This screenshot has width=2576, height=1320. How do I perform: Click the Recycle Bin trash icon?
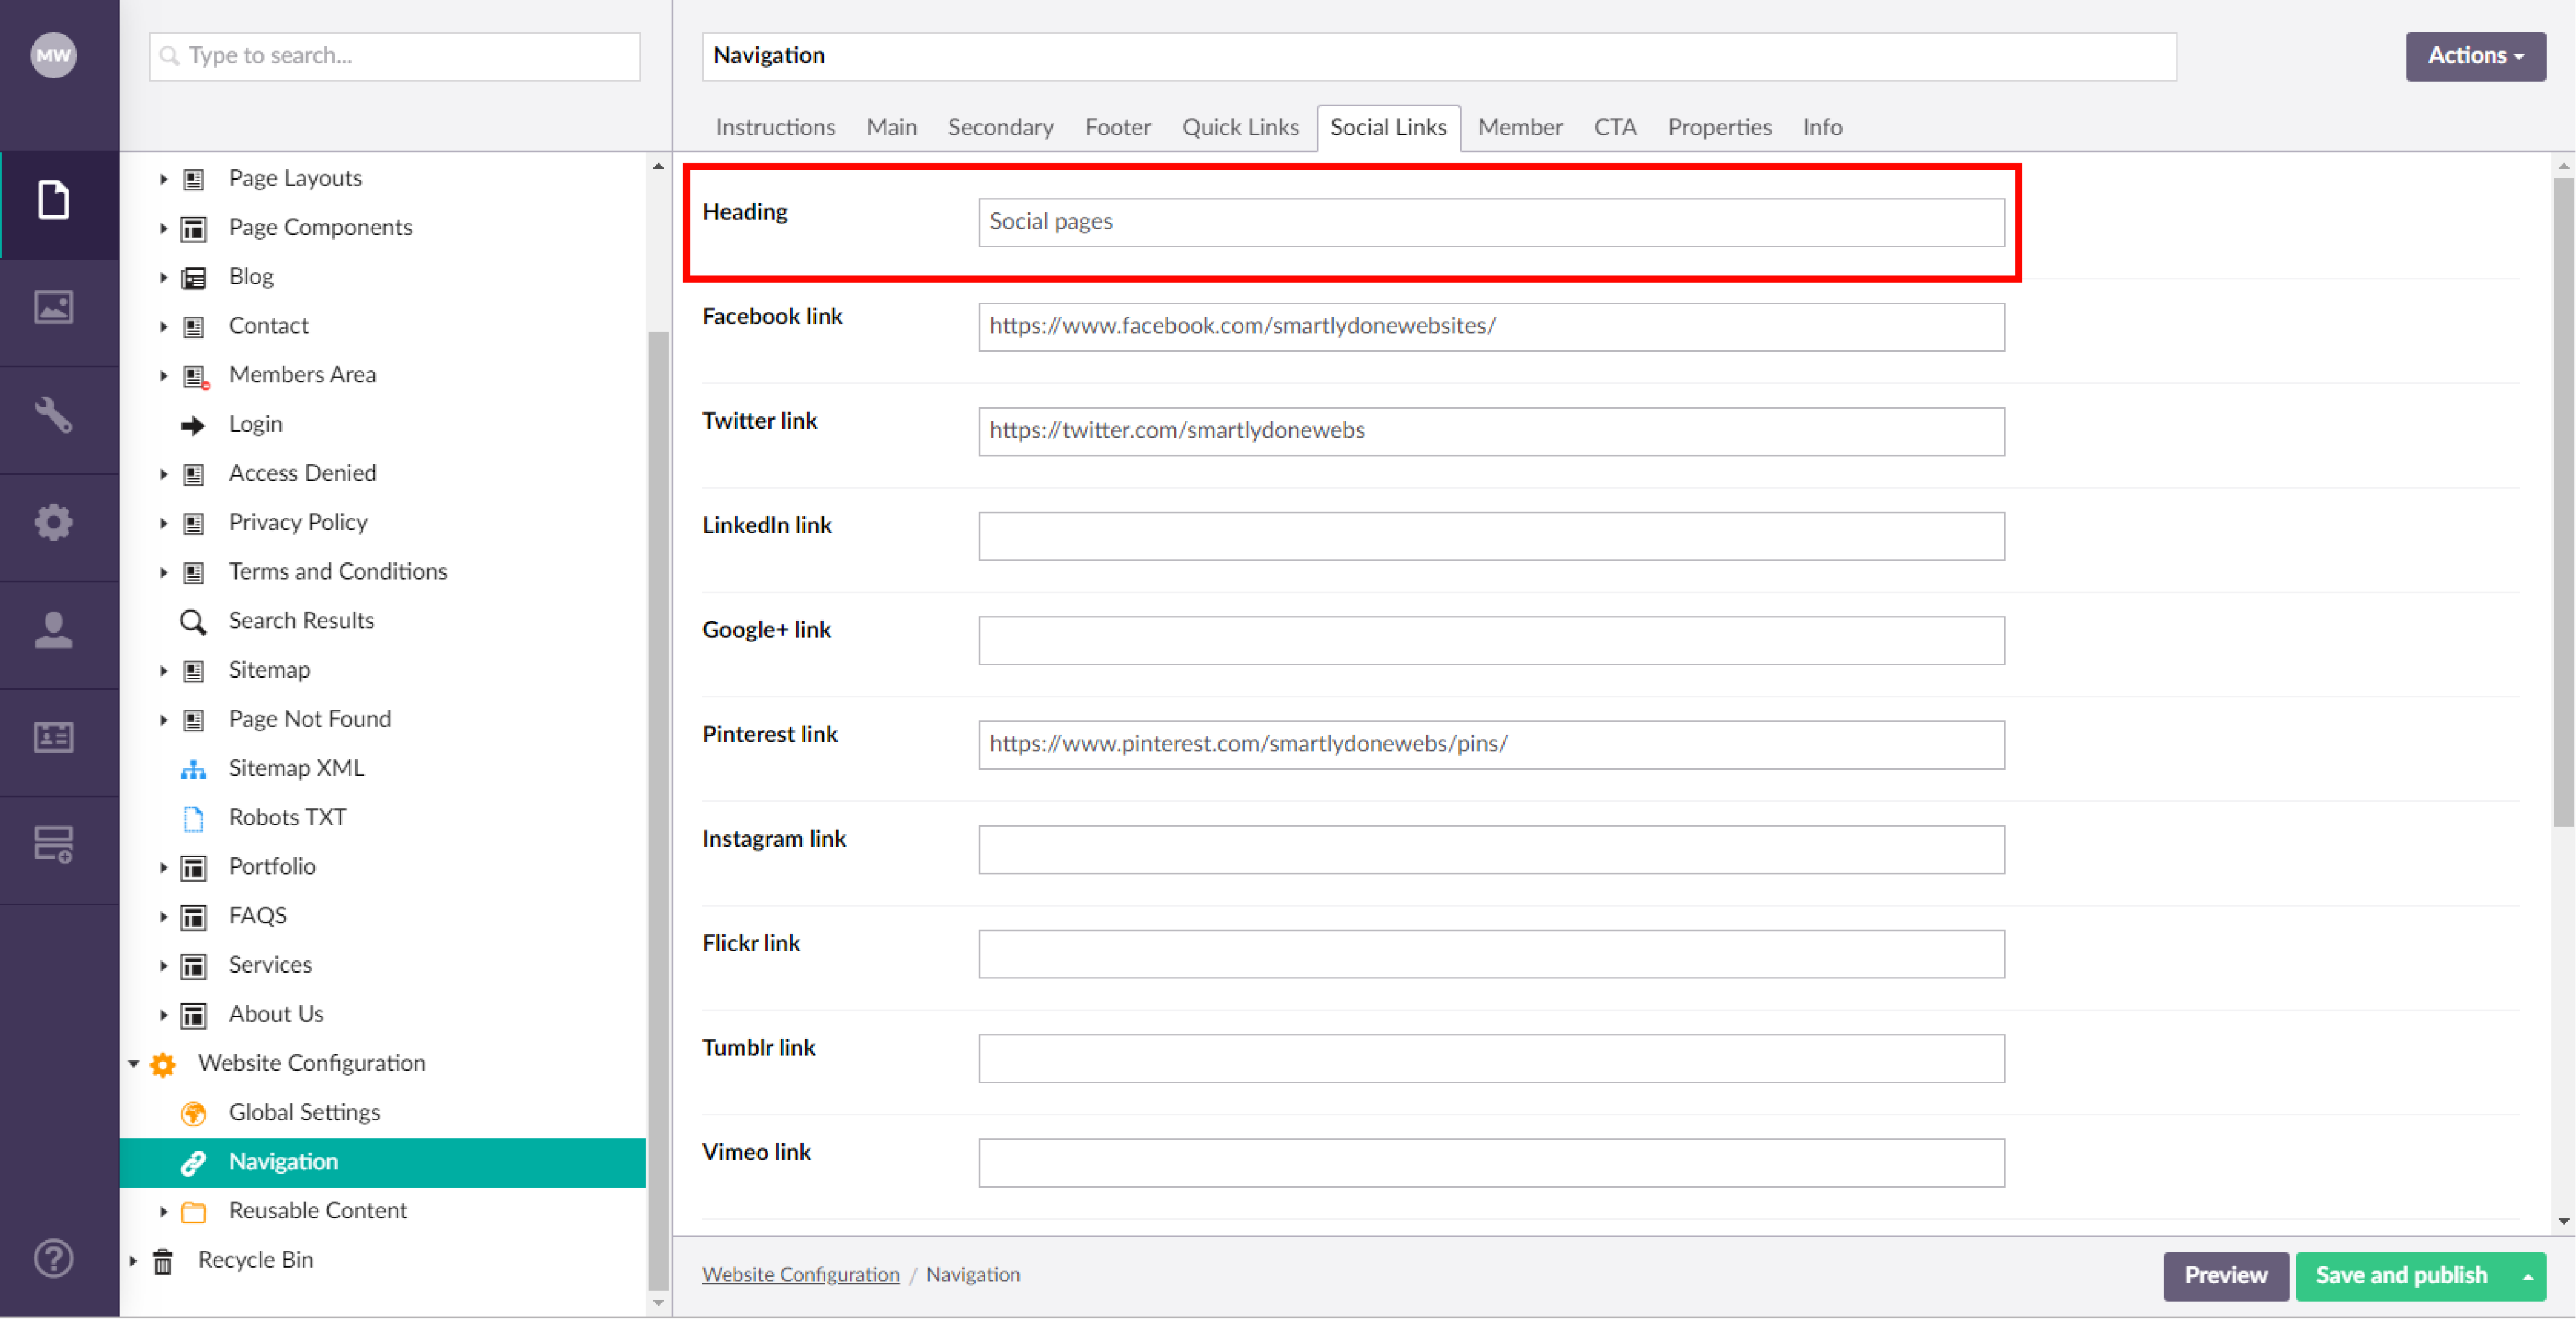(163, 1262)
